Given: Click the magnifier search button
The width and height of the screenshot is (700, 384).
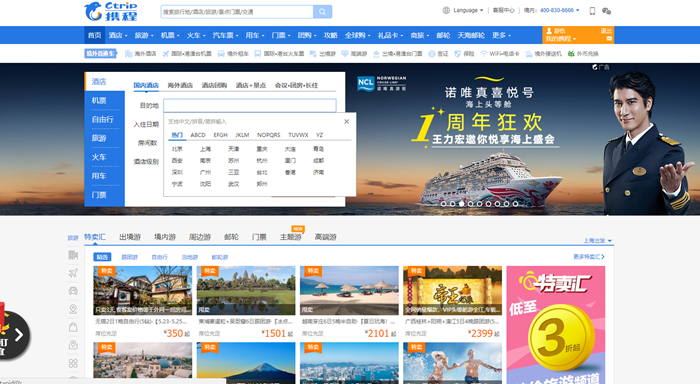Looking at the screenshot, I should (x=322, y=12).
